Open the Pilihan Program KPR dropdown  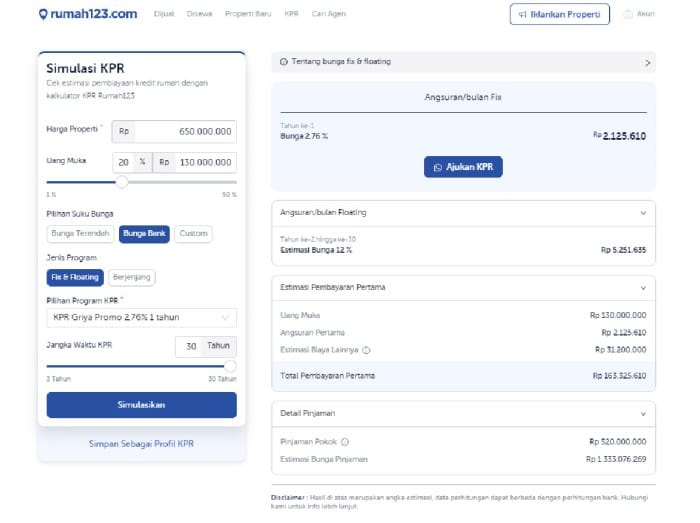click(x=141, y=318)
